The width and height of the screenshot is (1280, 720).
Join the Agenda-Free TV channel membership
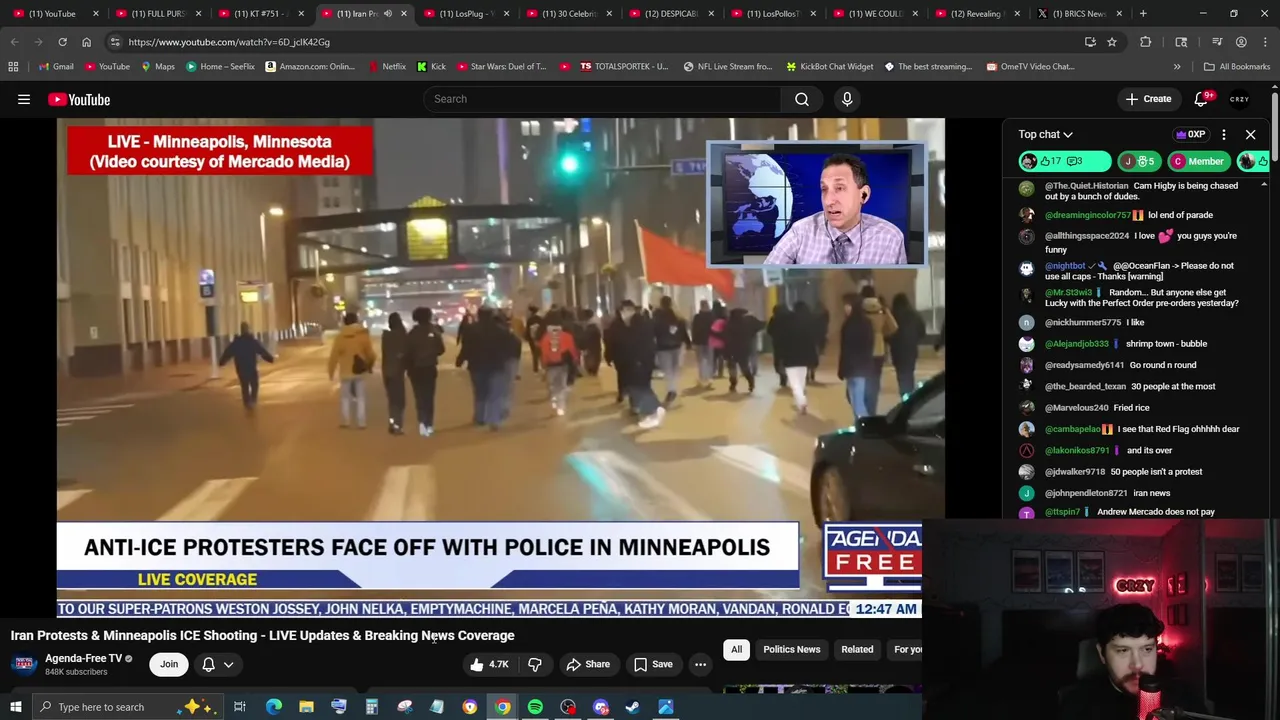[x=169, y=664]
